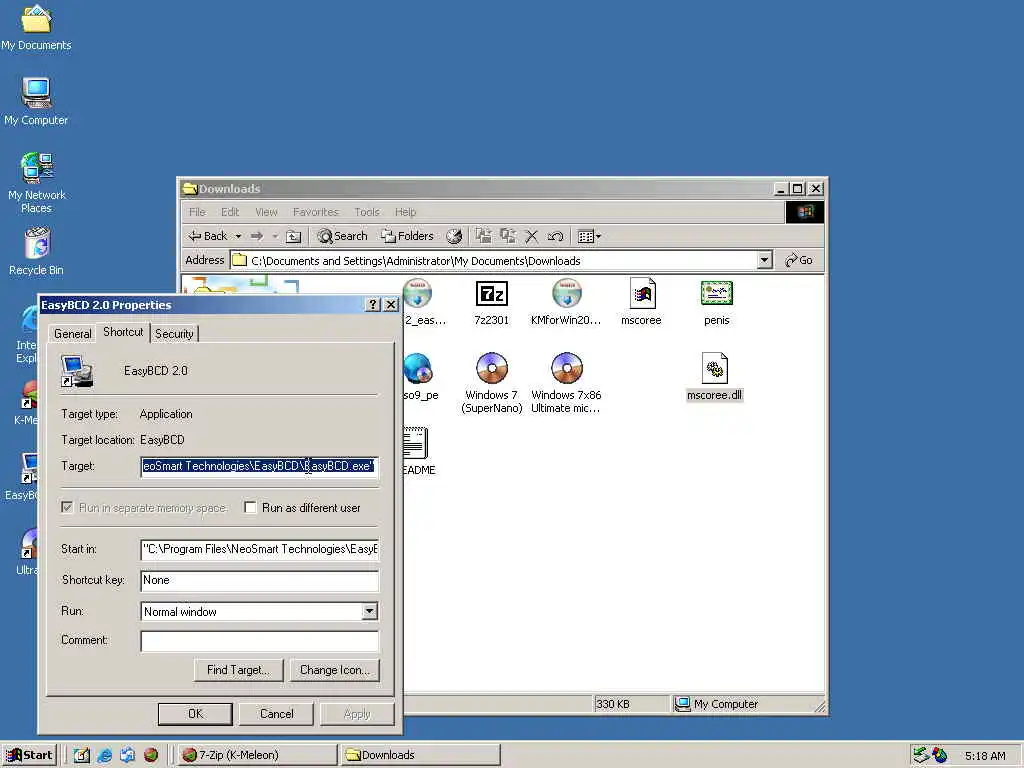Select My Network Places desktop icon
This screenshot has width=1024, height=768.
(37, 183)
